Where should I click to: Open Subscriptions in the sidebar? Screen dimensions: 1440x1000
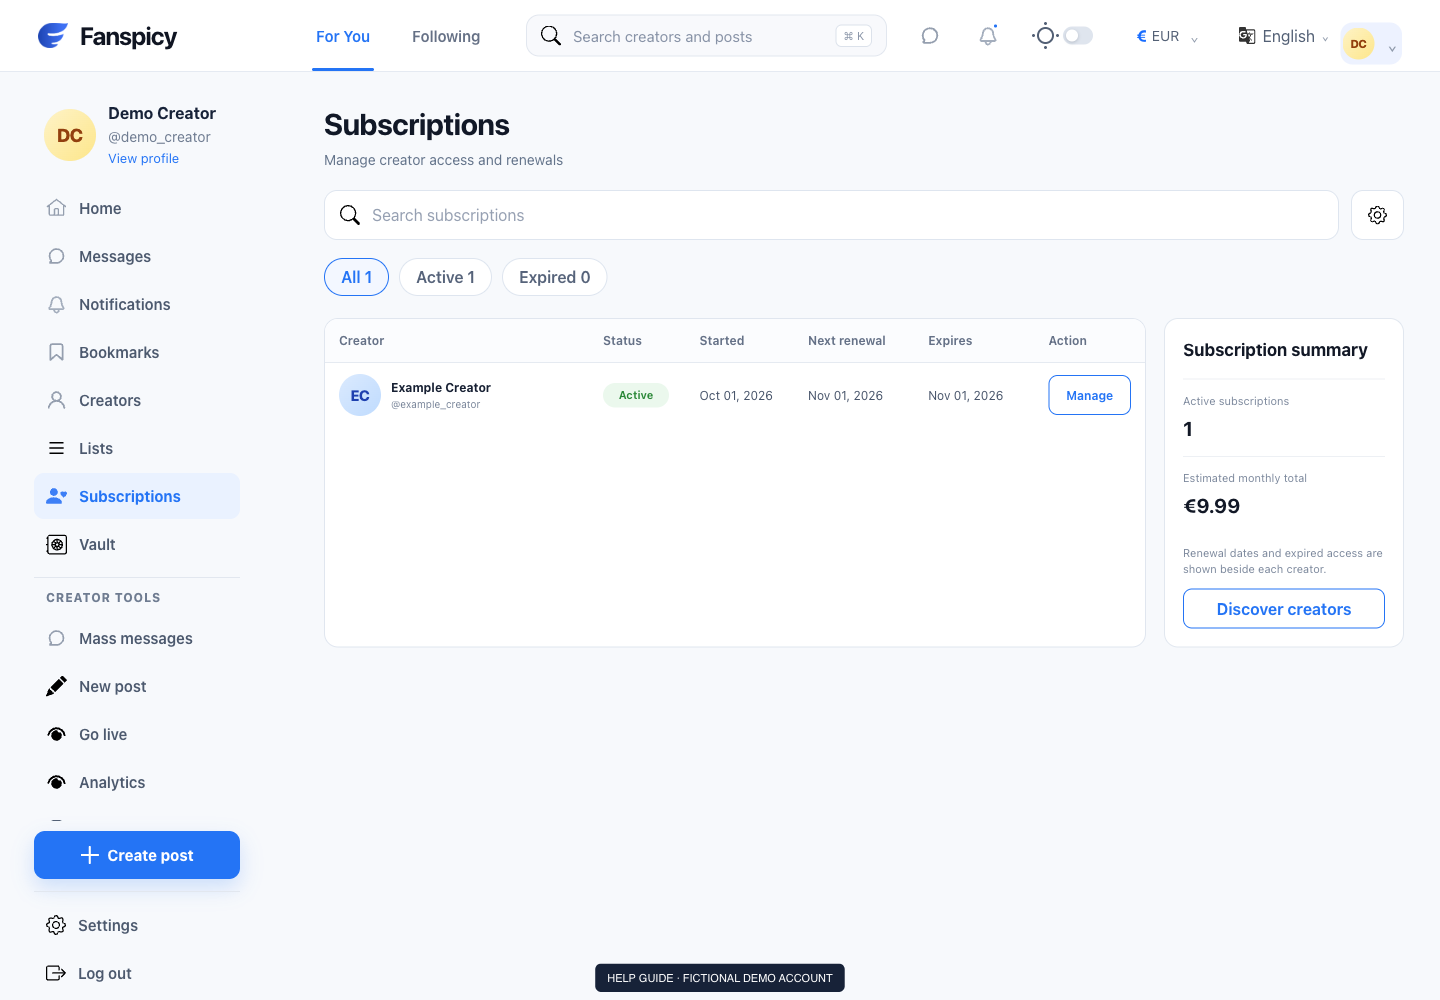[137, 496]
